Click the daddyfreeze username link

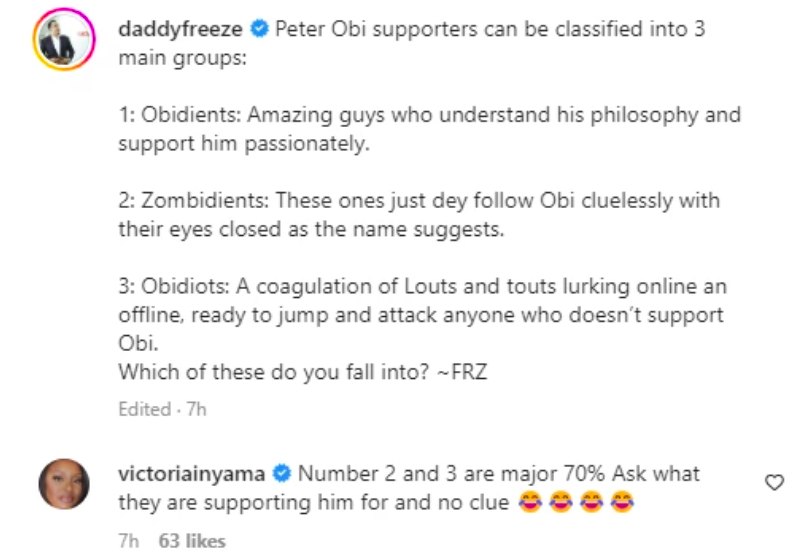pos(180,30)
